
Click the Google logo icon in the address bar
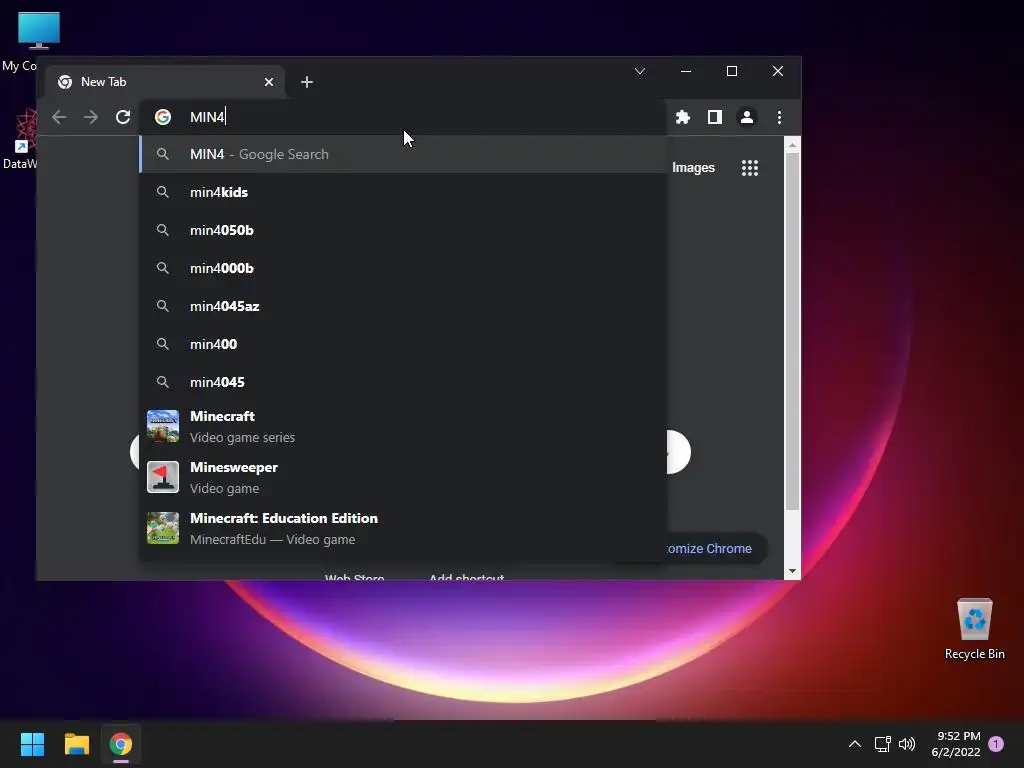[x=163, y=117]
